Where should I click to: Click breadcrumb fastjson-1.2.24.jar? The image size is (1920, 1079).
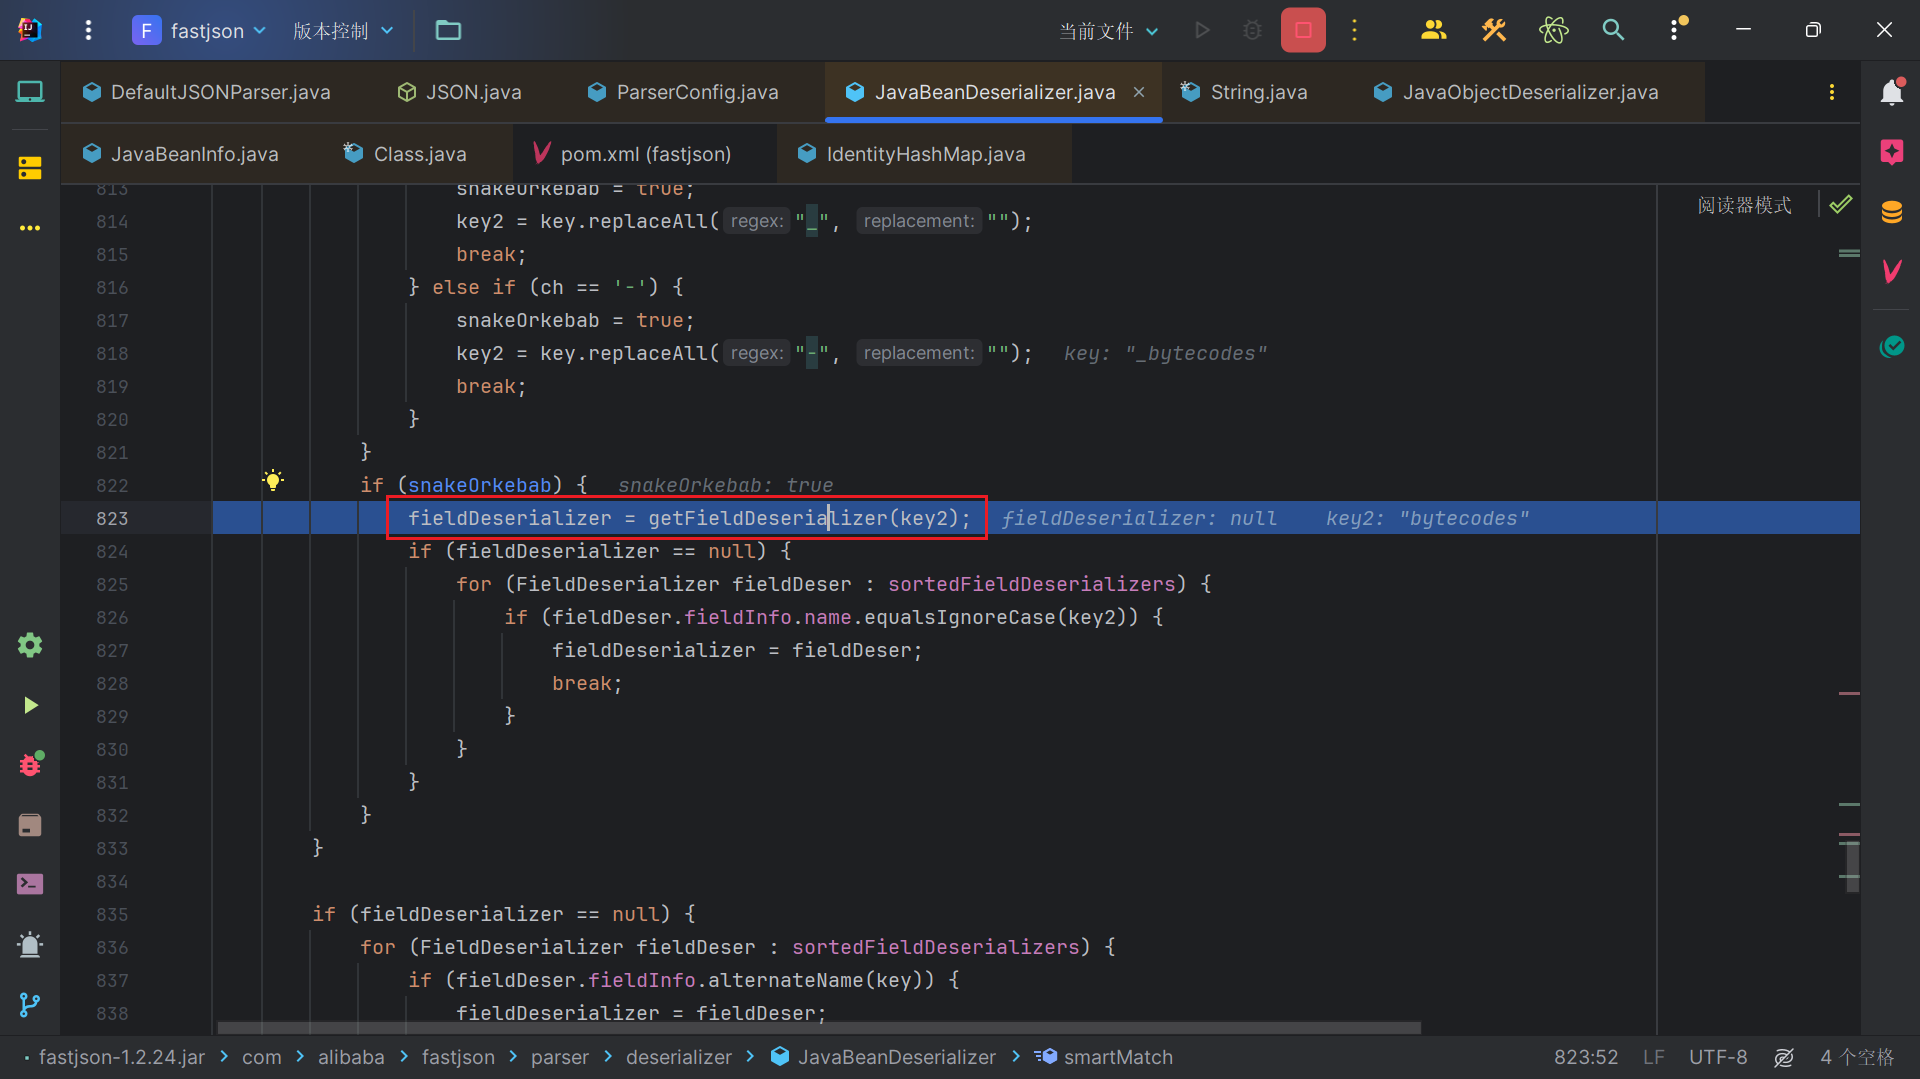[x=121, y=1057]
